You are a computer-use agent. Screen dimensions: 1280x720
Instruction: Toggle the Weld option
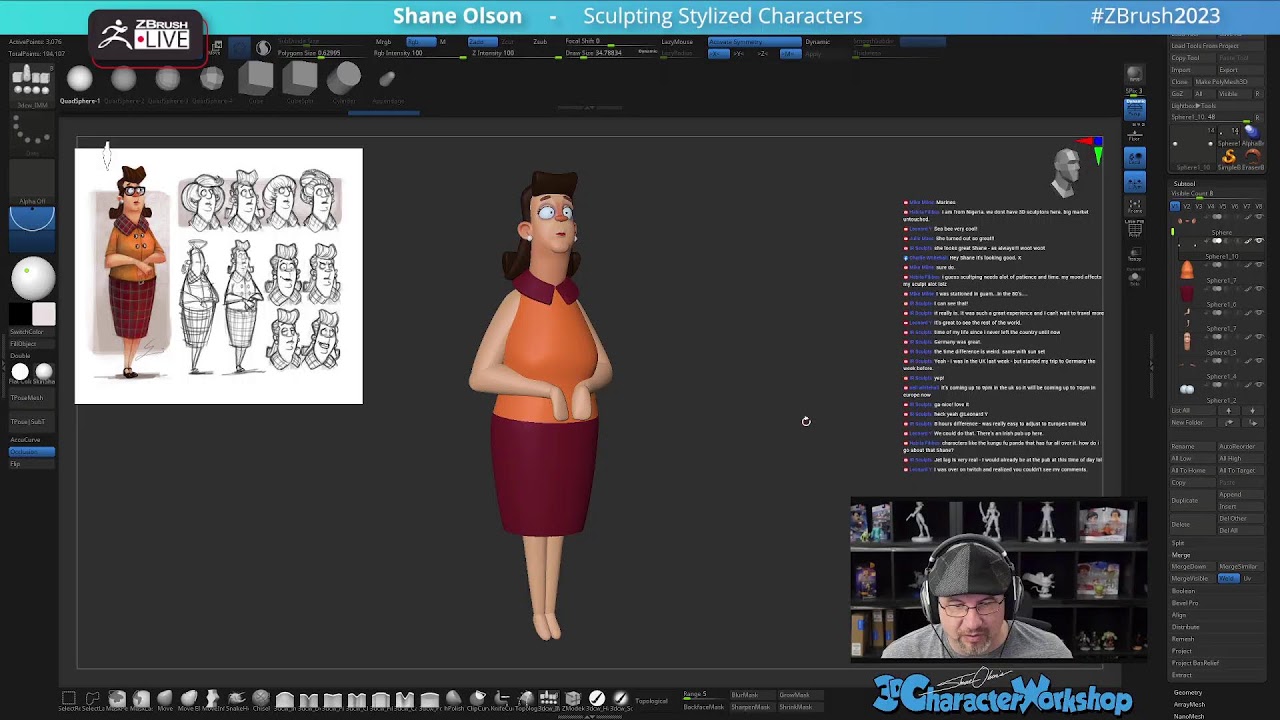(1228, 579)
